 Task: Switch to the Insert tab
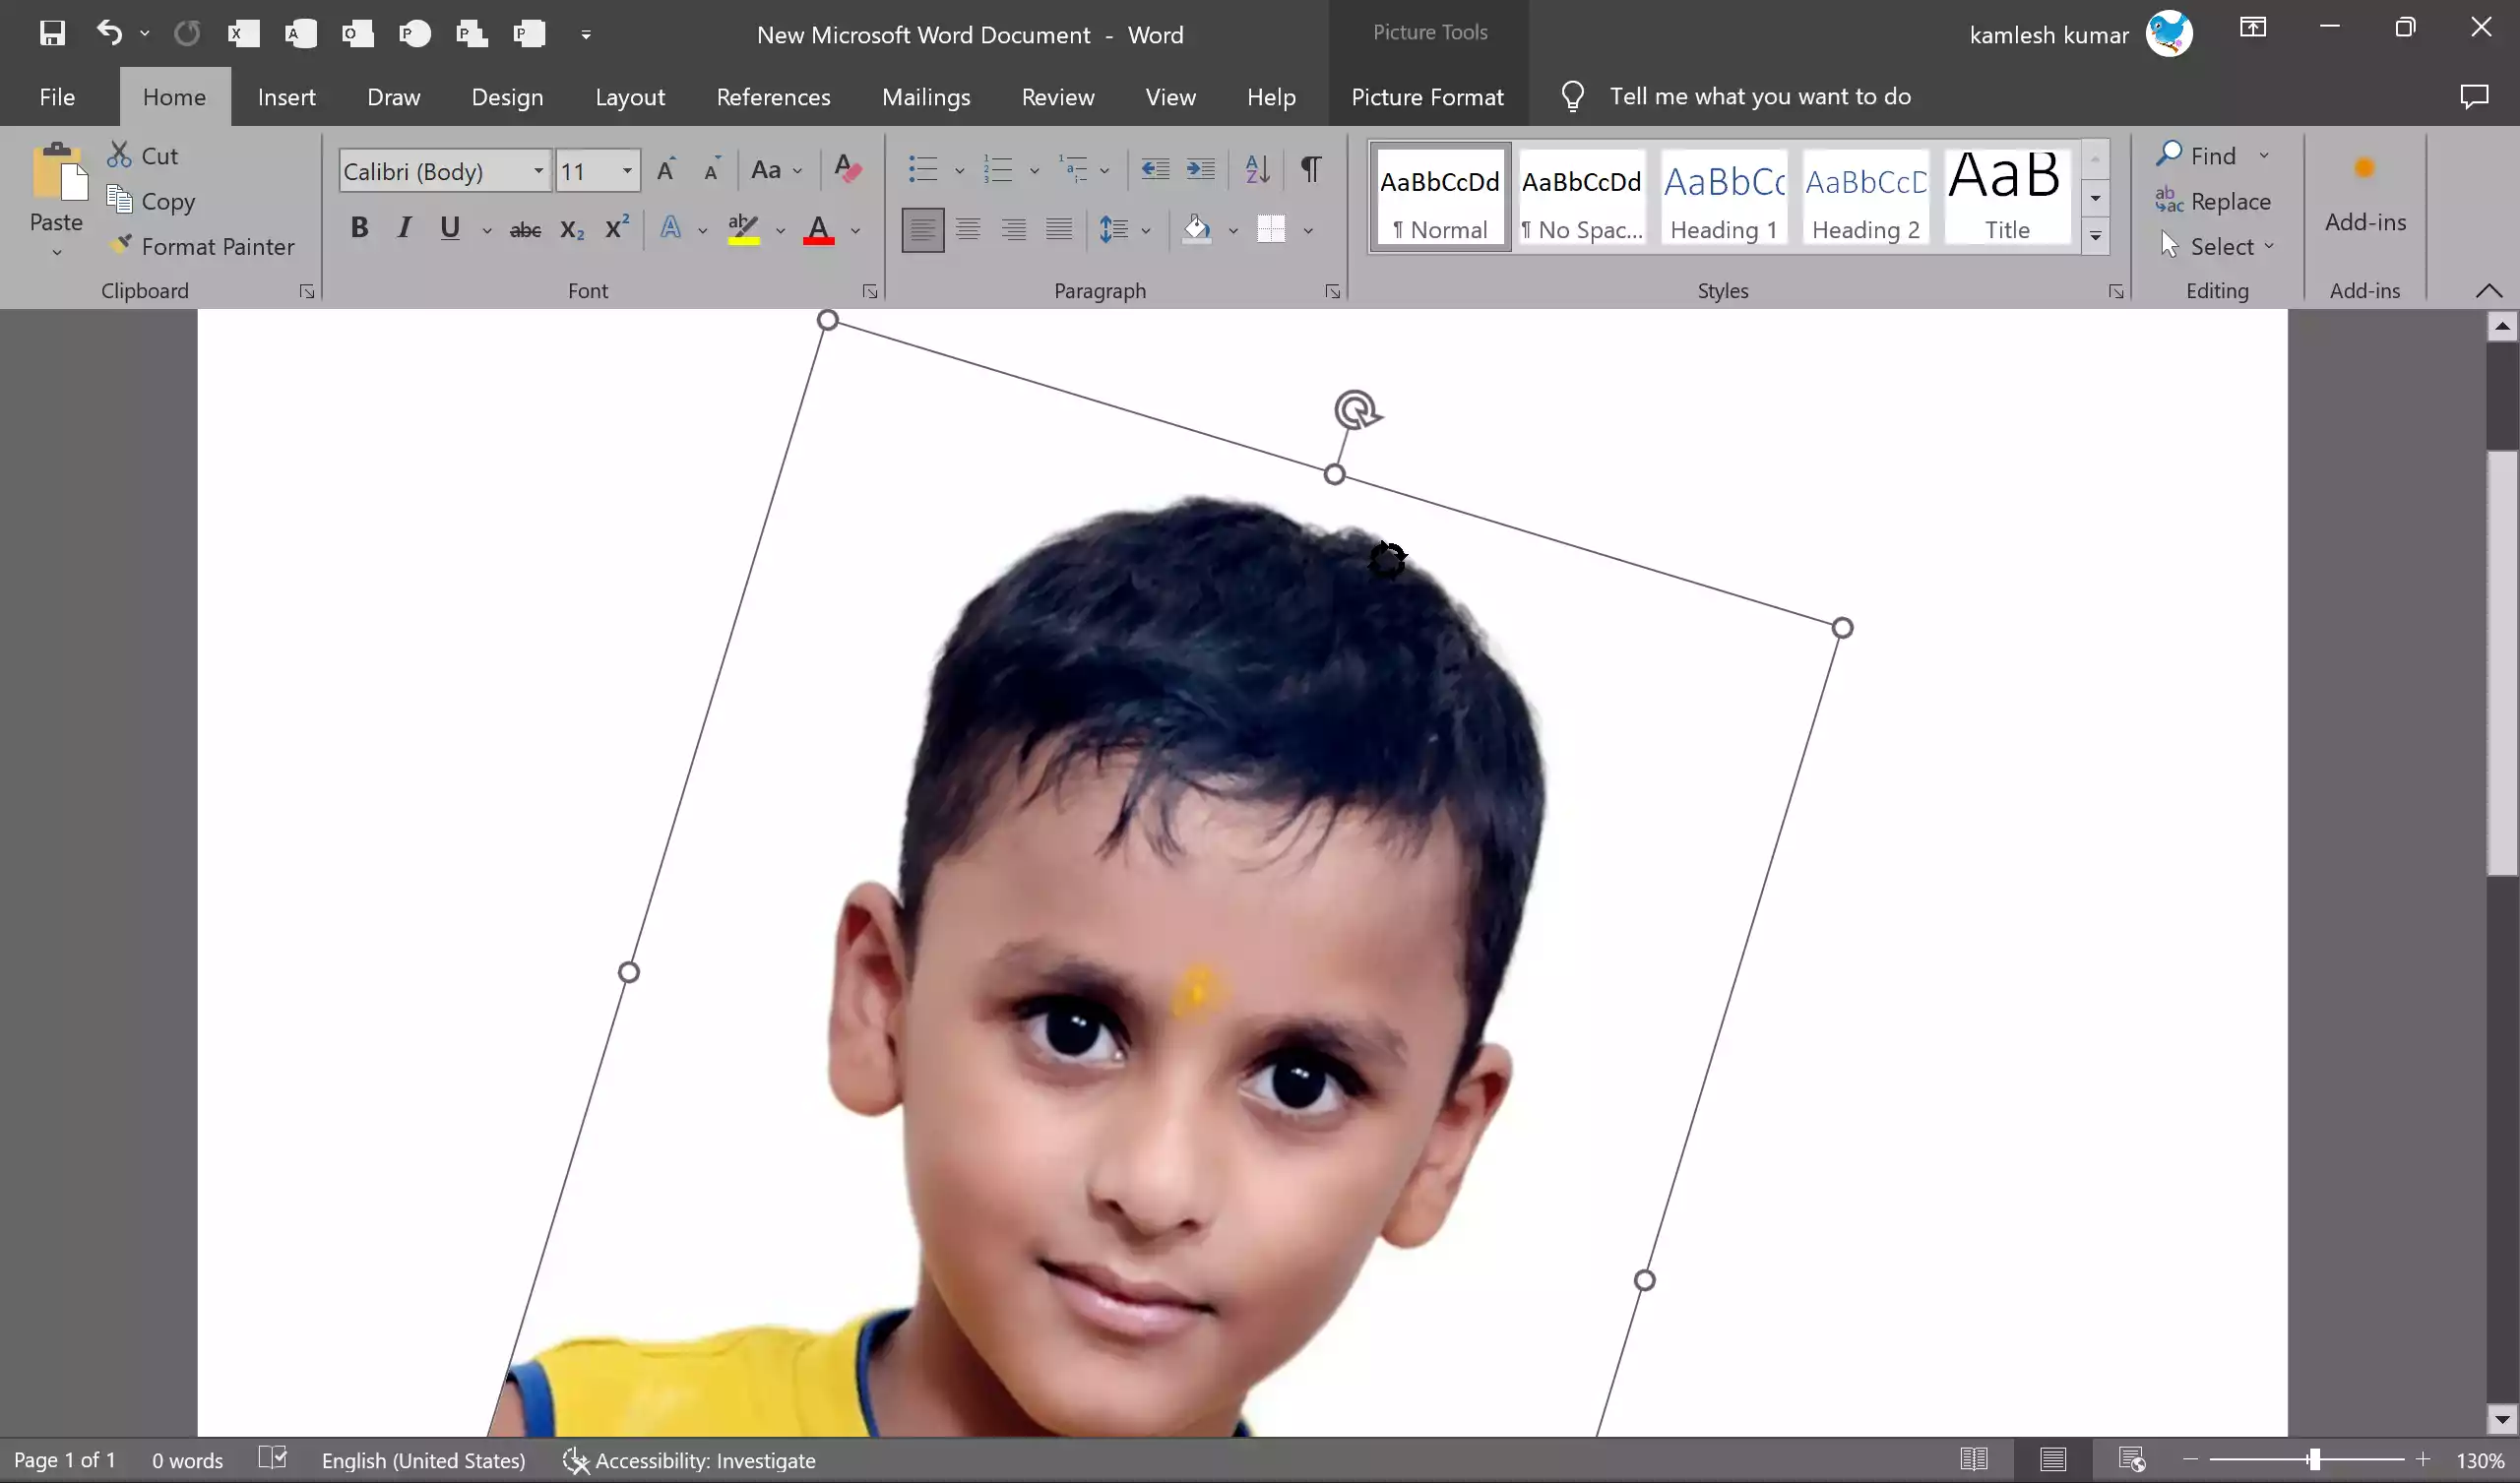pos(286,97)
